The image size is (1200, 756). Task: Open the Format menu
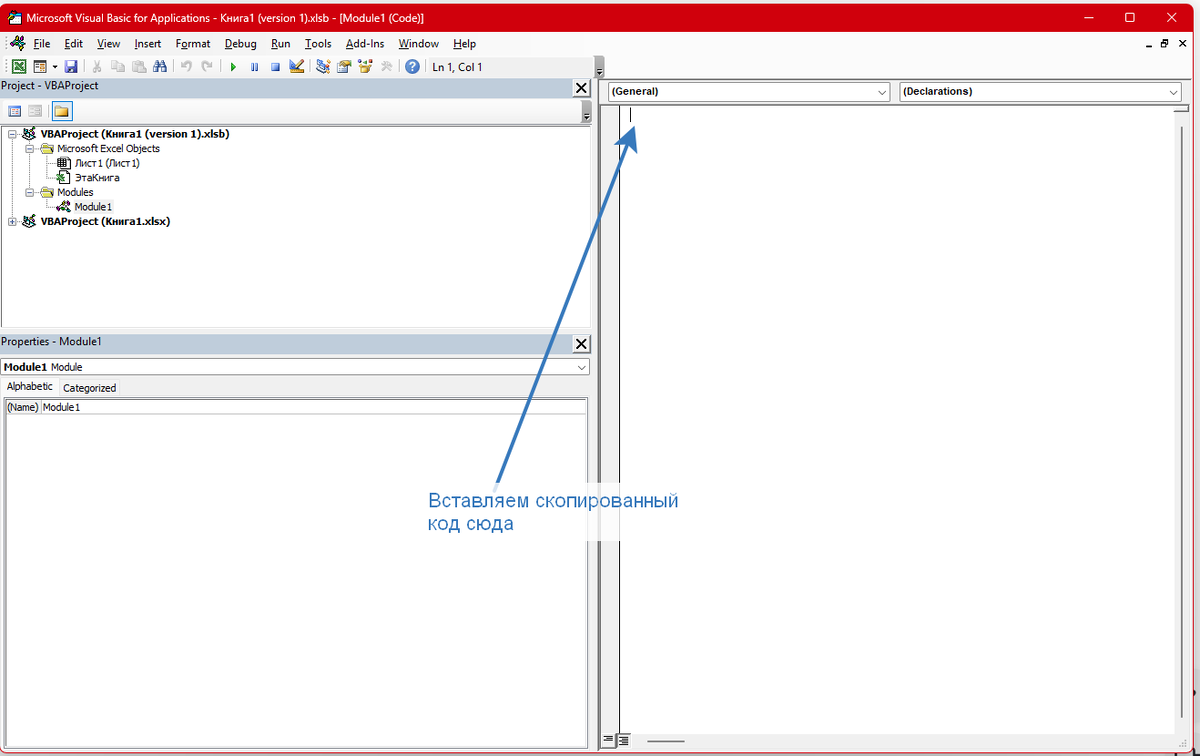click(x=193, y=44)
